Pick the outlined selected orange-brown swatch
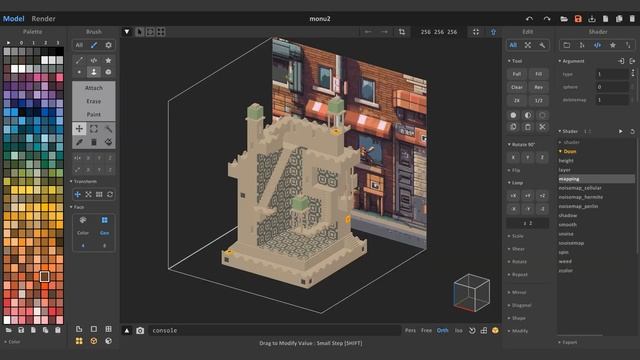Image resolution: width=640 pixels, height=360 pixels. point(44,277)
